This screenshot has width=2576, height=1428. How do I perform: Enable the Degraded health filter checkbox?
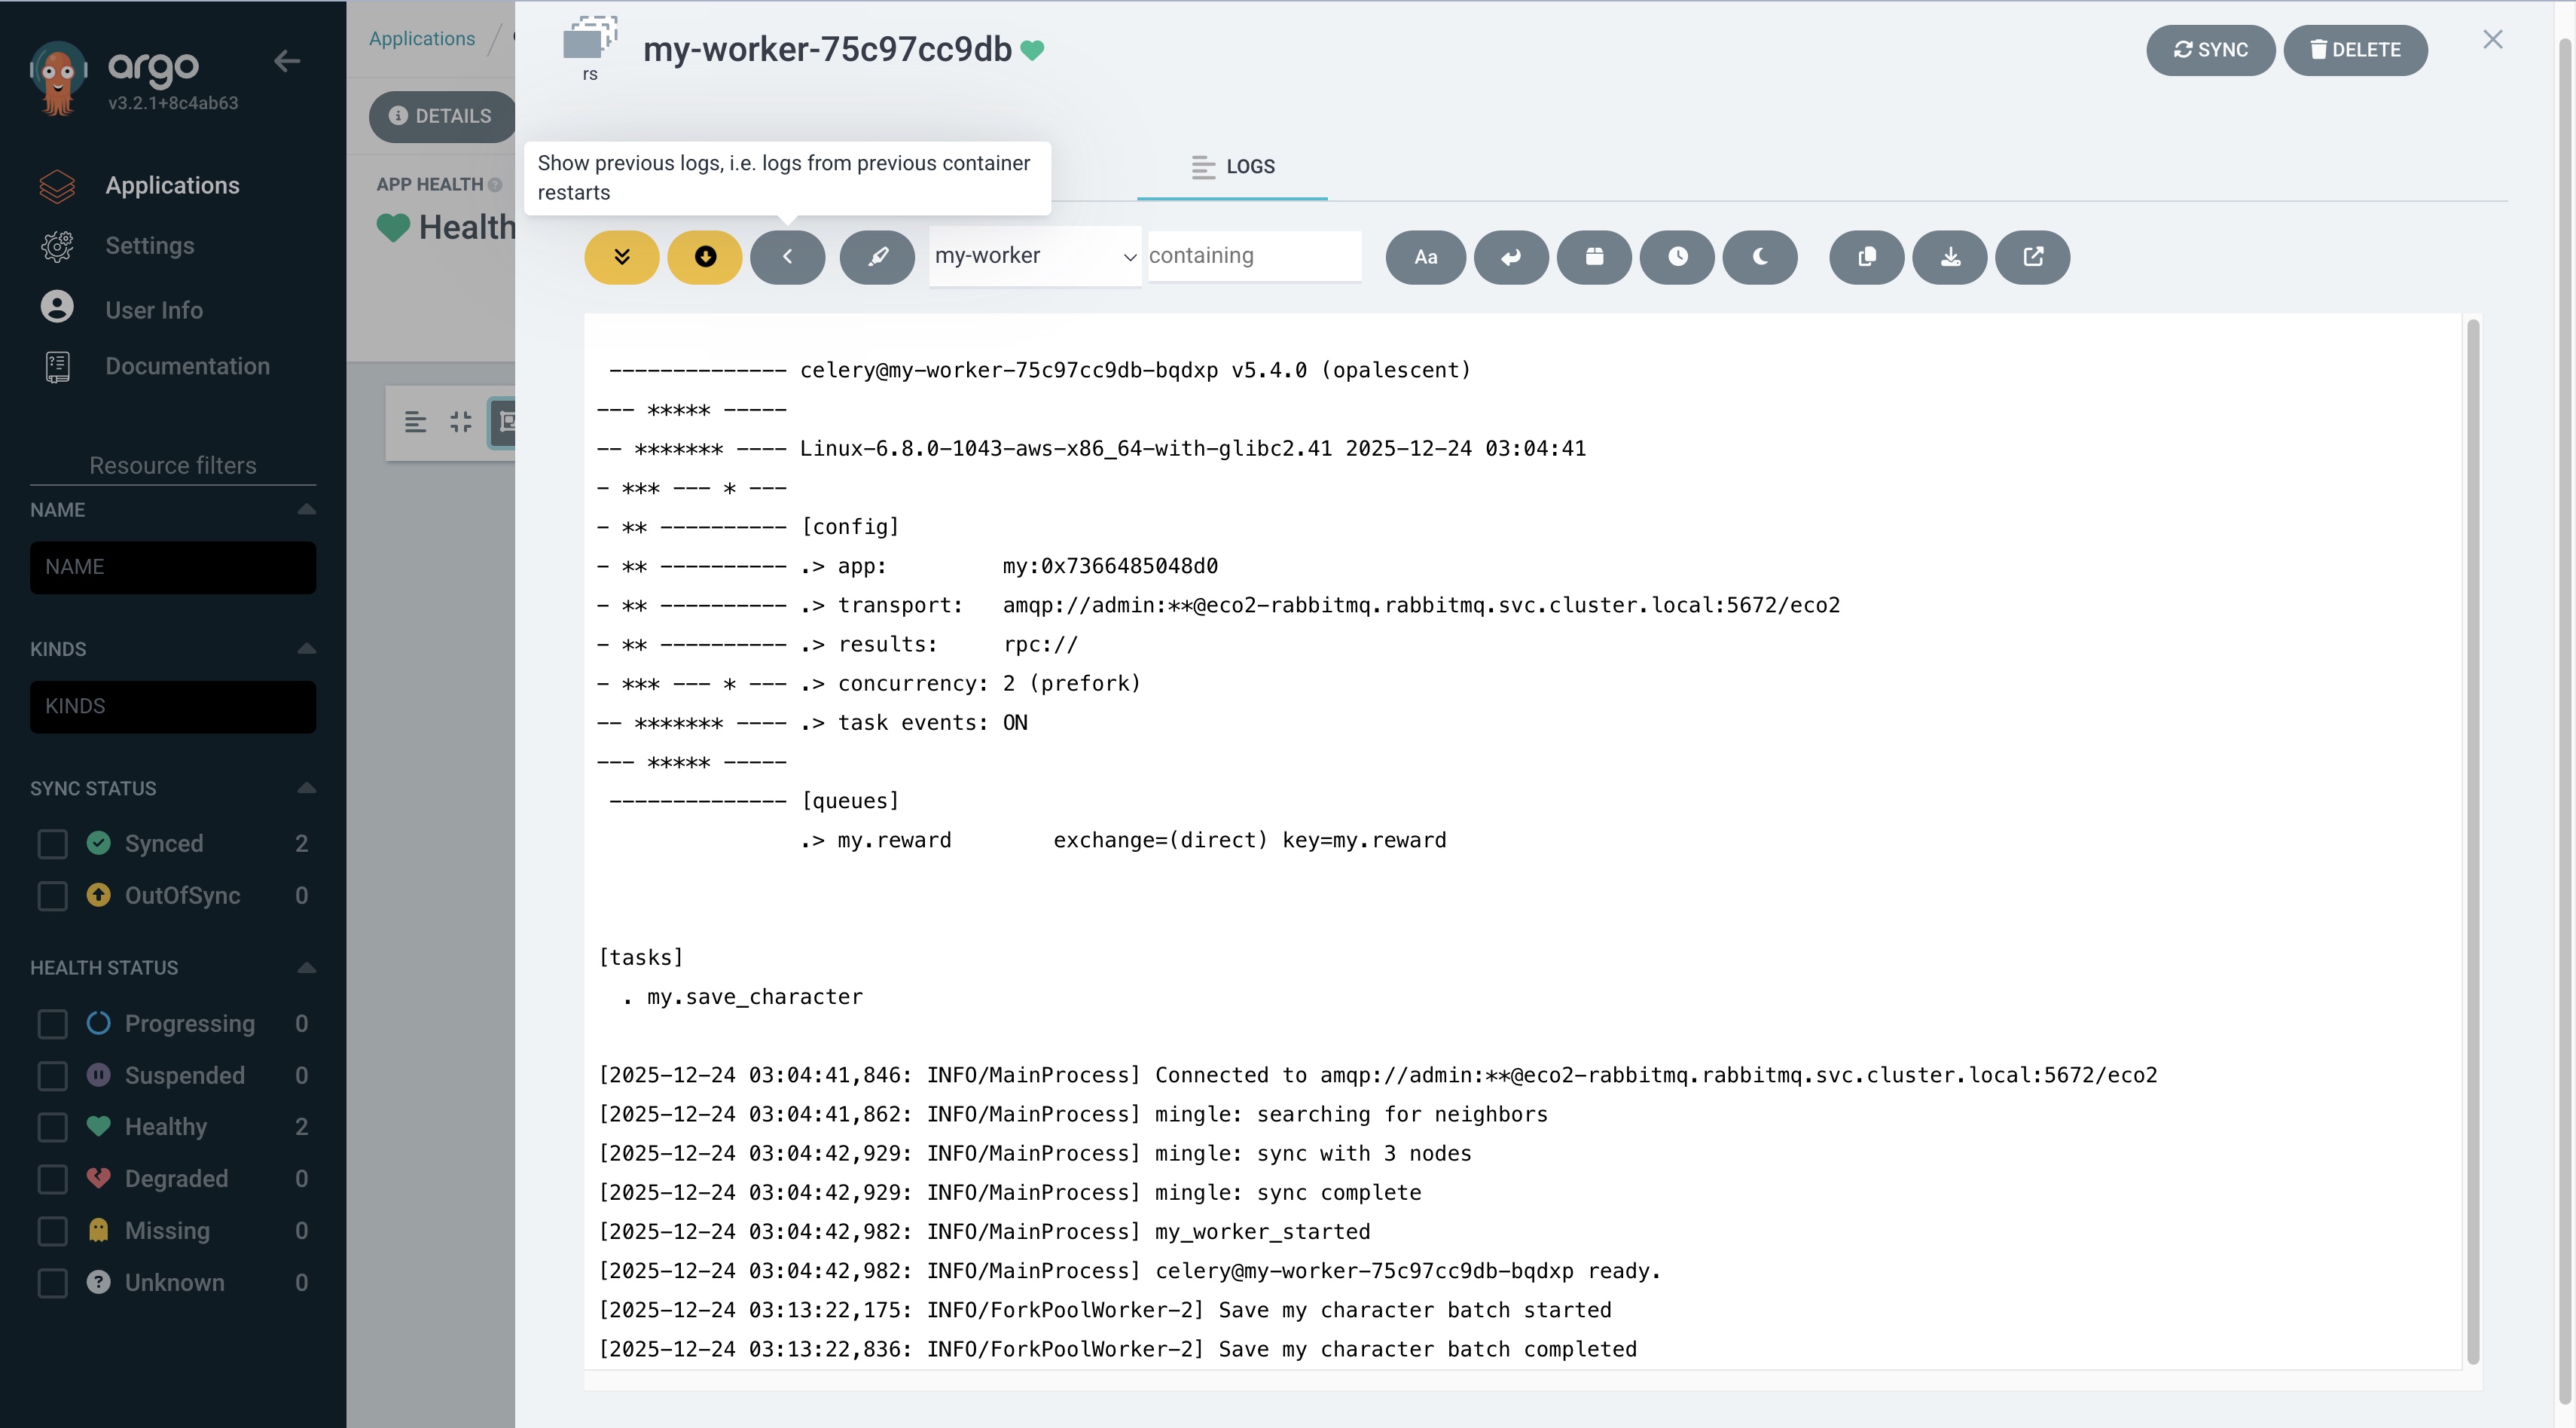click(52, 1179)
